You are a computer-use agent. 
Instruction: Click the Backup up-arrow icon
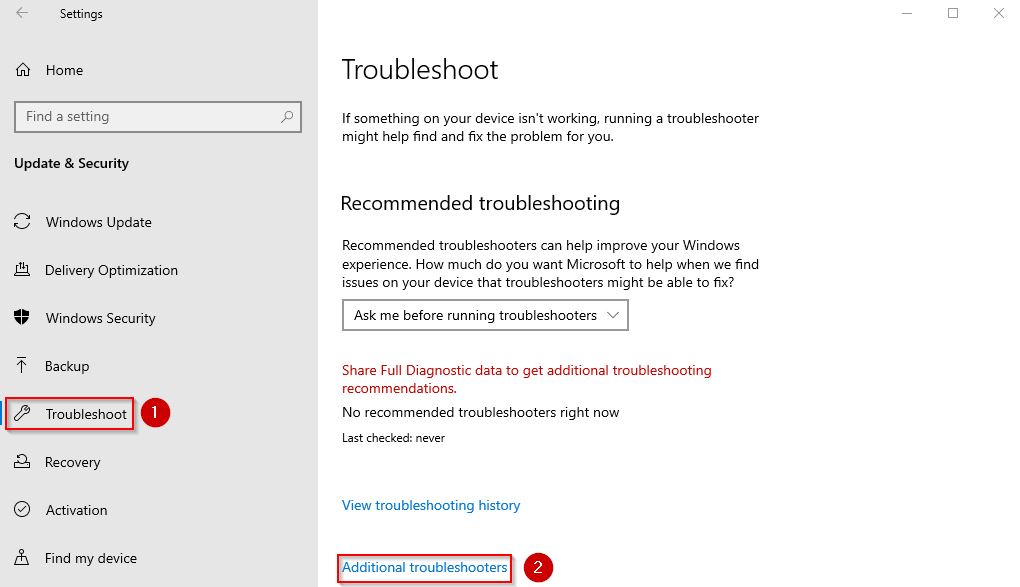click(x=22, y=366)
